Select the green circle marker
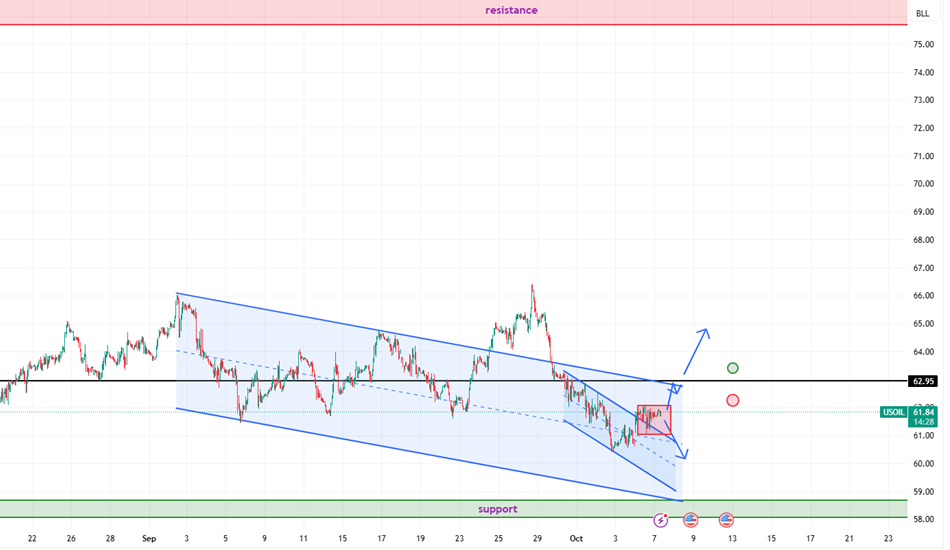Viewport: 950px width, 550px height. tap(733, 368)
